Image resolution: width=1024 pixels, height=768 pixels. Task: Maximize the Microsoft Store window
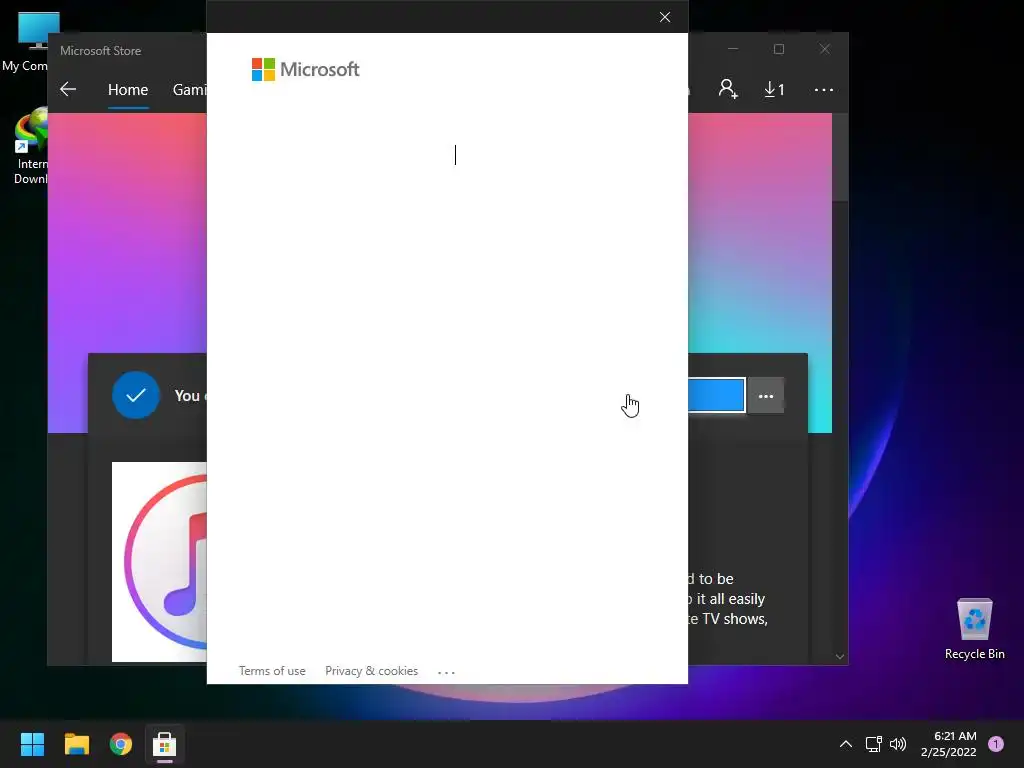[778, 50]
